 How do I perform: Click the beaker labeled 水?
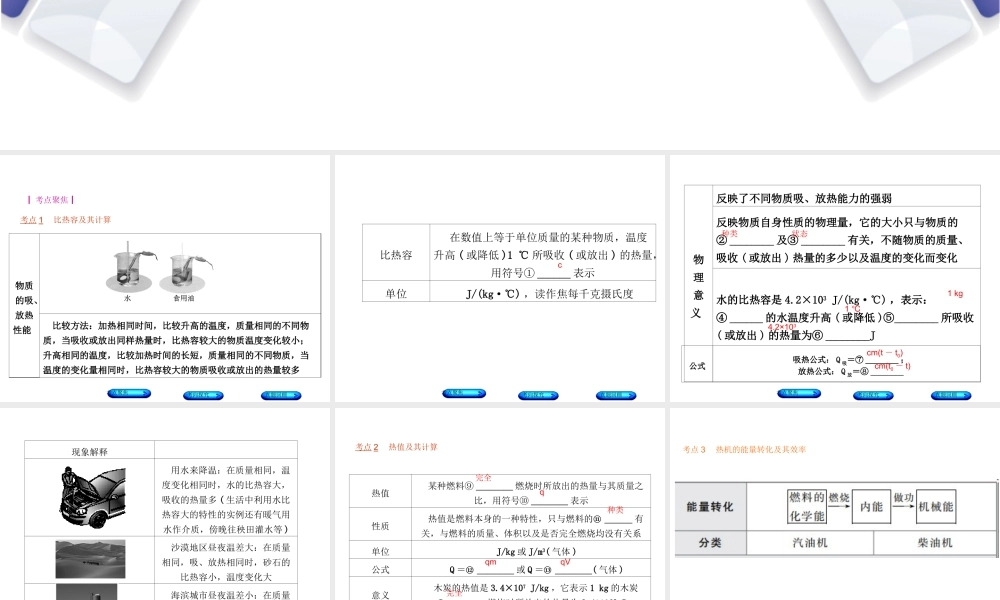tap(132, 269)
